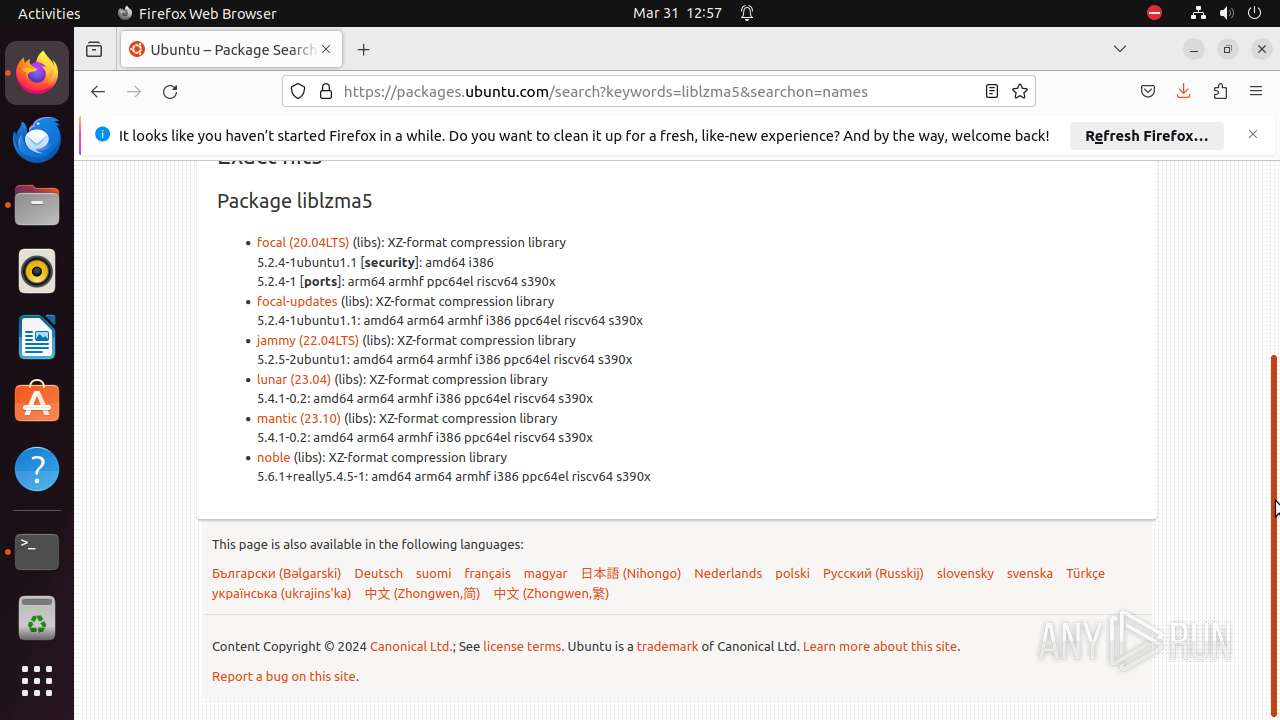Image resolution: width=1280 pixels, height=720 pixels.
Task: Switch page language to français
Action: click(487, 573)
